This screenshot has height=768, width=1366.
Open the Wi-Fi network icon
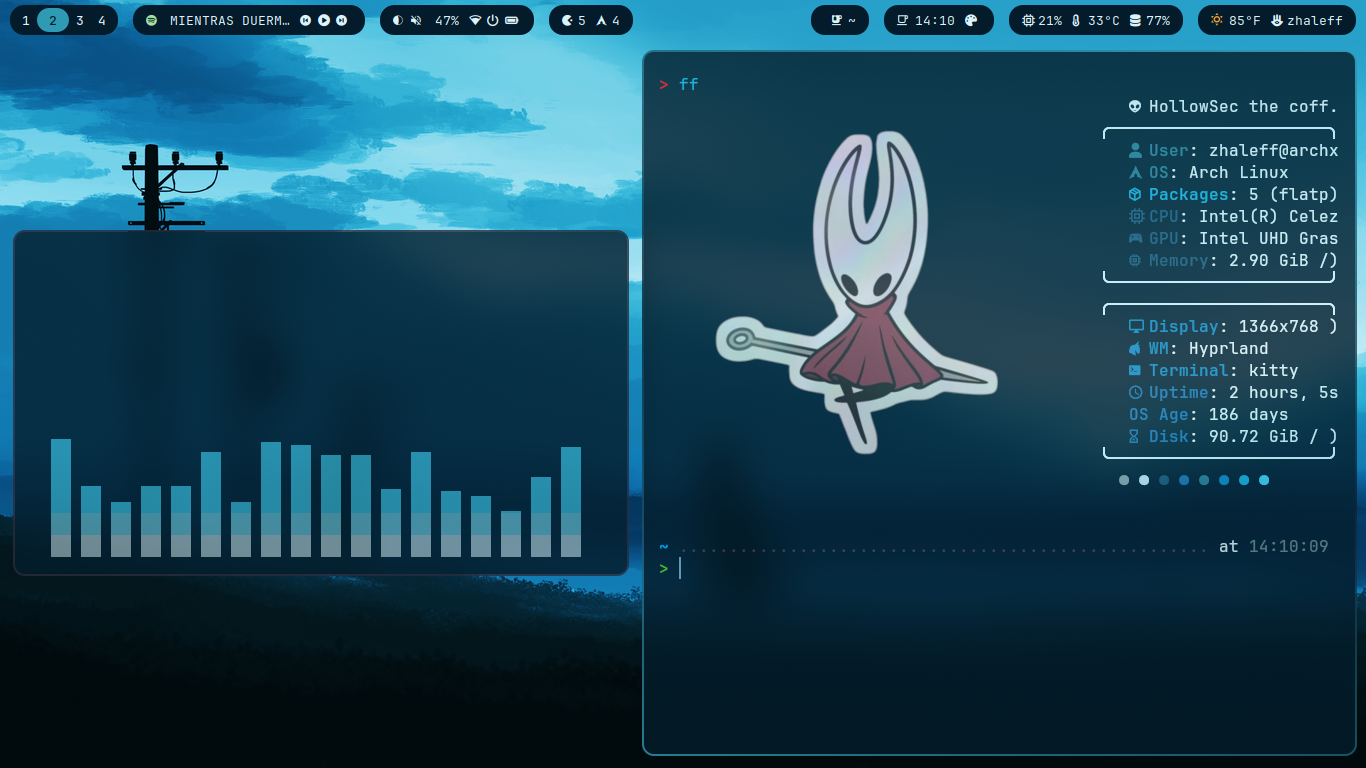click(475, 20)
